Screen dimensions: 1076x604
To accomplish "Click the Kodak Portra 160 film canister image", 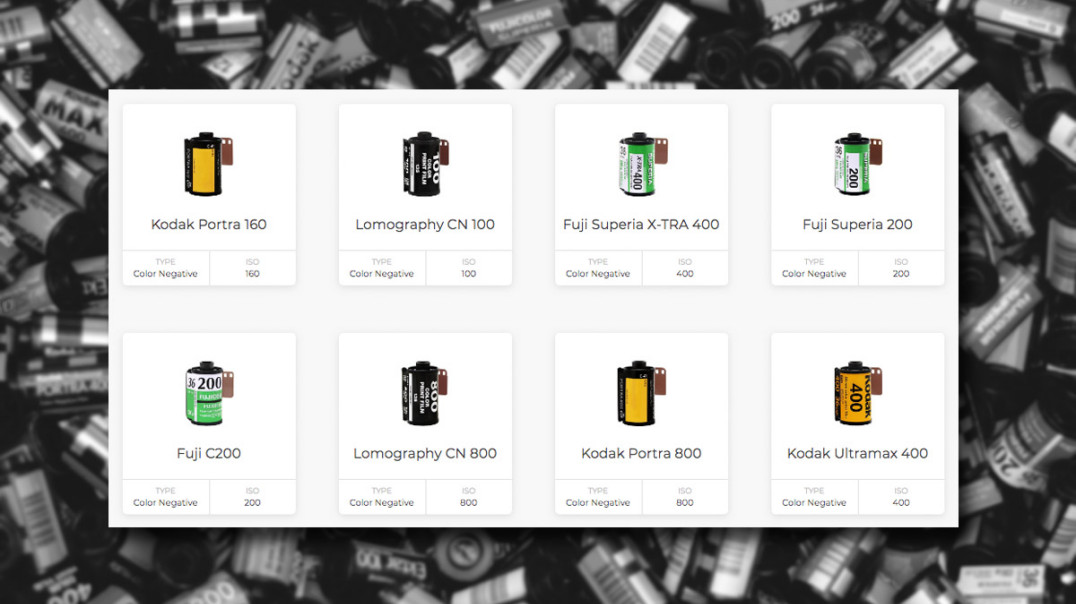I will [209, 164].
